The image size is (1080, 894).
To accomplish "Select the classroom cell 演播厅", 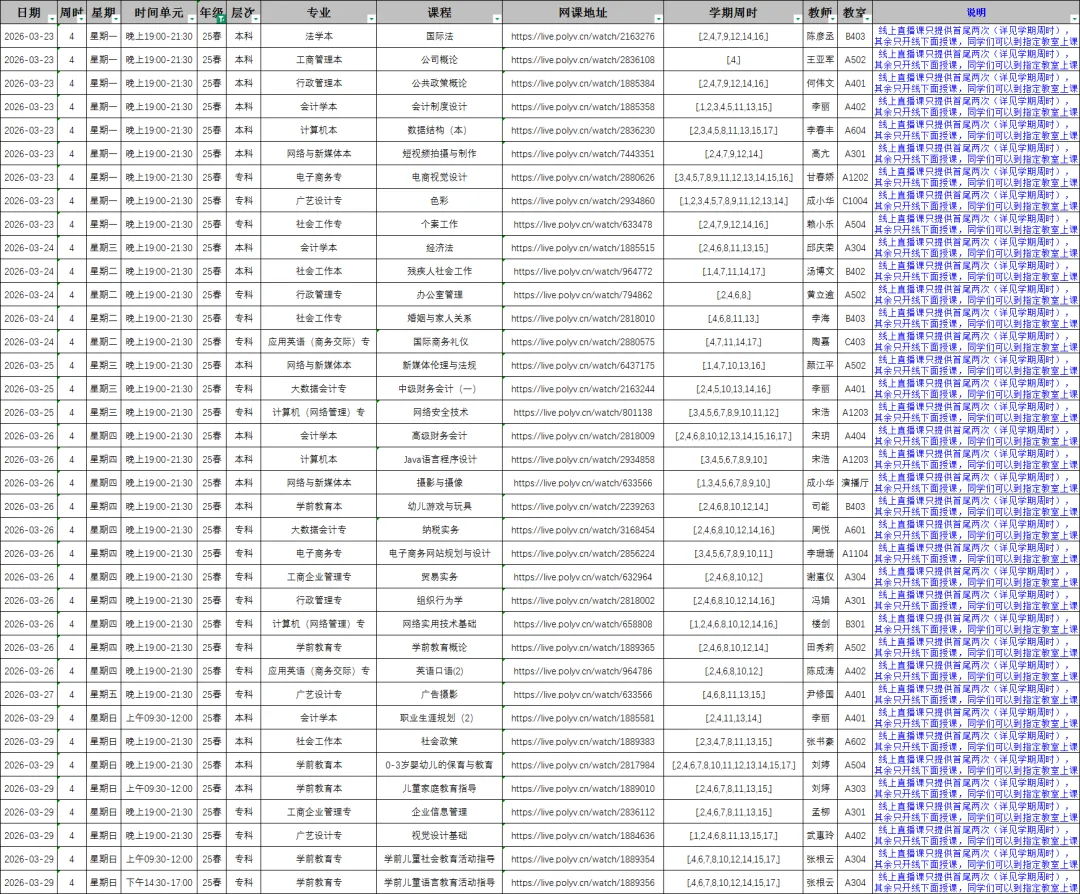I will 855,483.
